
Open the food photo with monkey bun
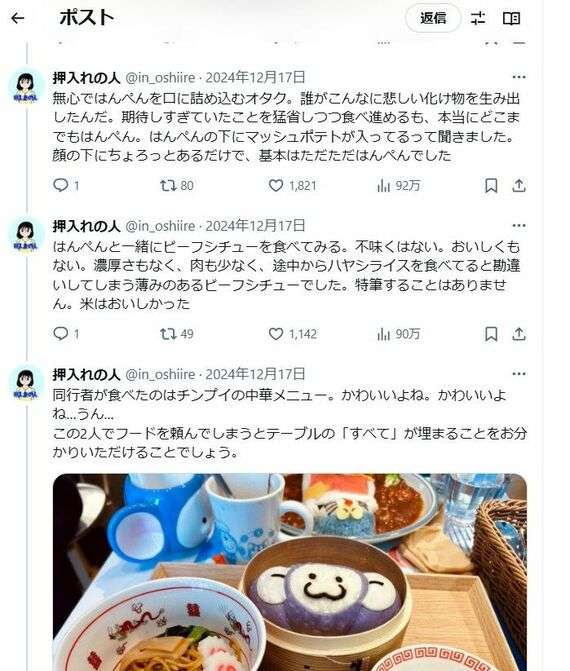point(290,572)
